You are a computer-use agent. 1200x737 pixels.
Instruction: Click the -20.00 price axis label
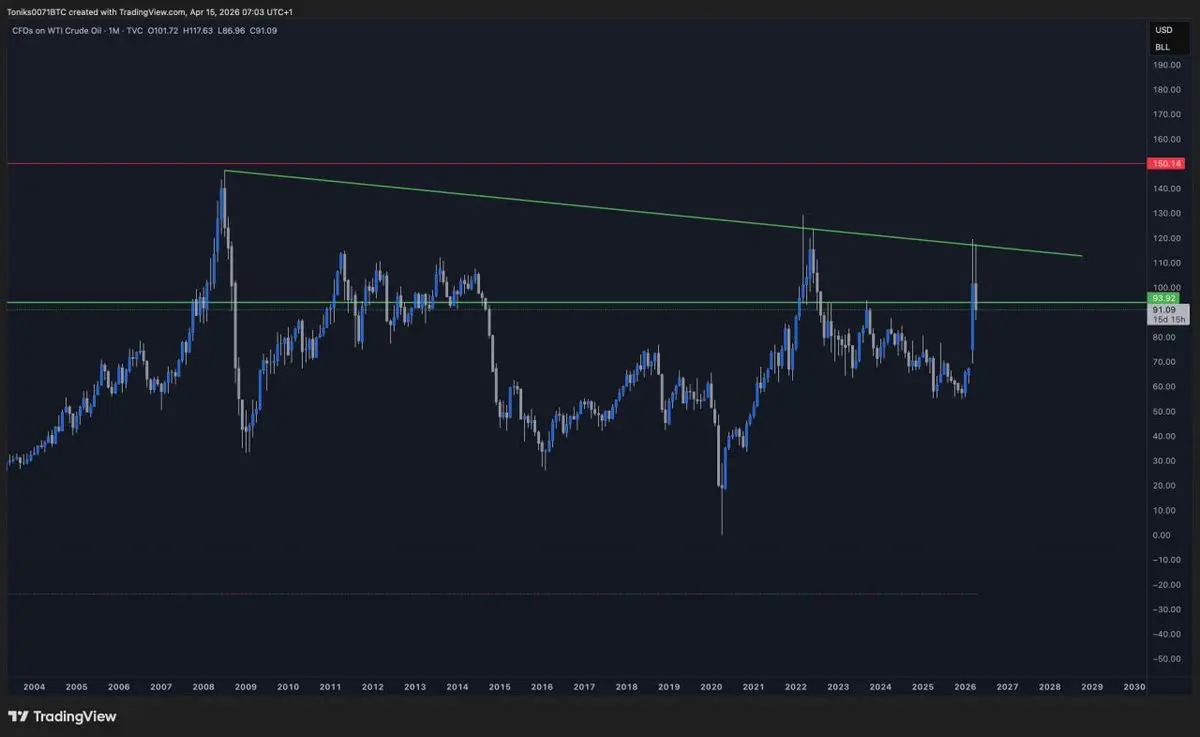pyautogui.click(x=1166, y=584)
